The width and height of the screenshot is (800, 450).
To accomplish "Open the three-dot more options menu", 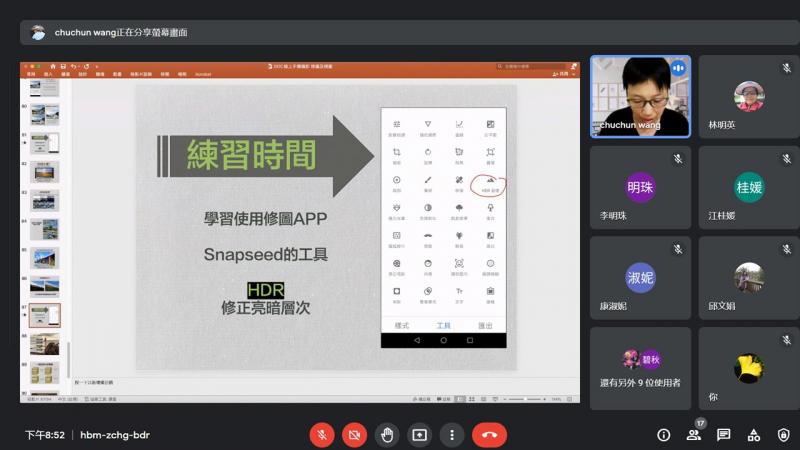I will point(452,435).
